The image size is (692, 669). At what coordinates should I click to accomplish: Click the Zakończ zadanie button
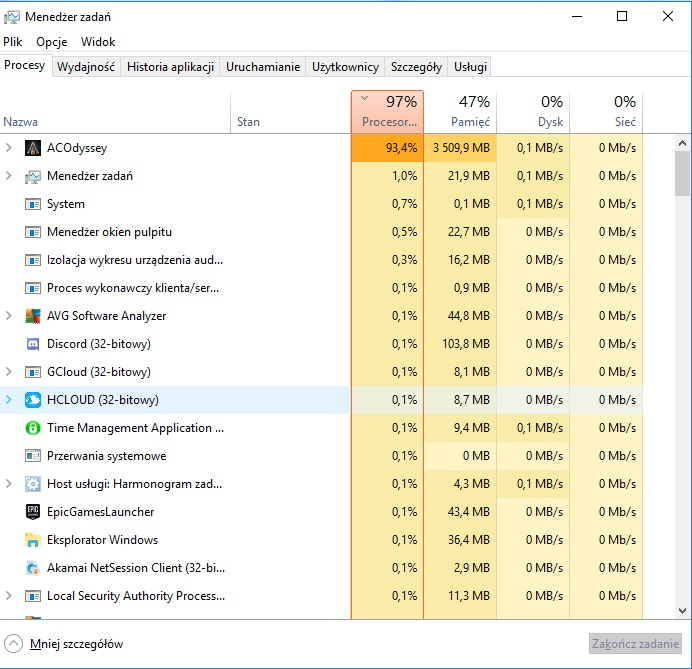click(635, 644)
